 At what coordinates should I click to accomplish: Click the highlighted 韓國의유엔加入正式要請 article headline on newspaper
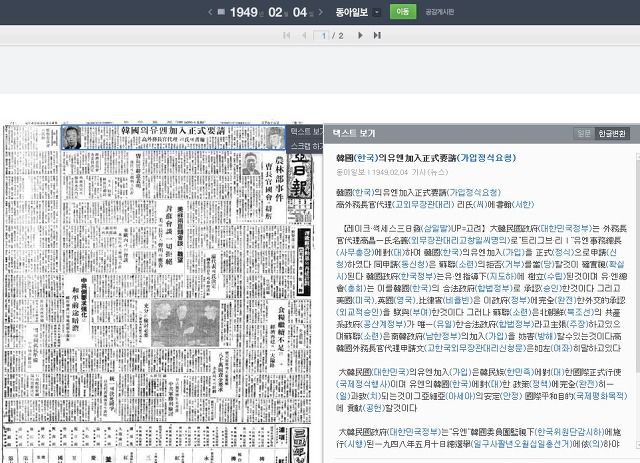[x=173, y=131]
